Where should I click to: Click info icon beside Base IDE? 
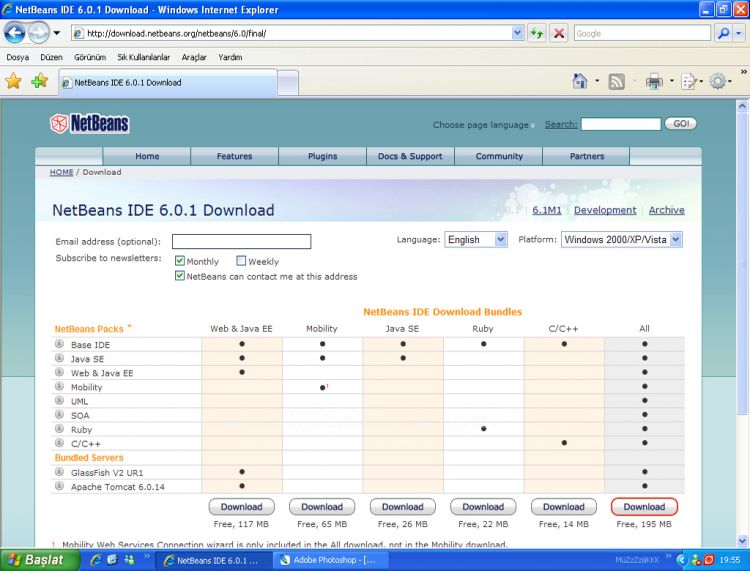59,344
